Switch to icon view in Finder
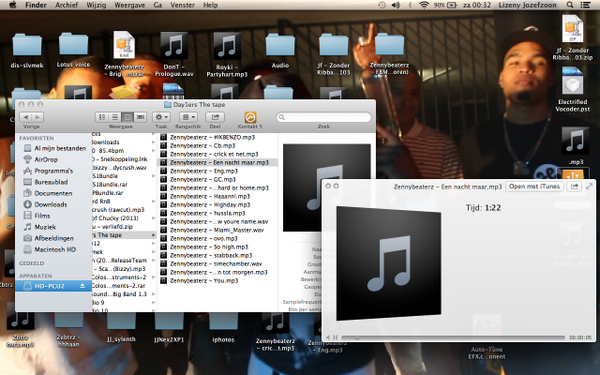Image resolution: width=600 pixels, height=375 pixels. [102, 117]
